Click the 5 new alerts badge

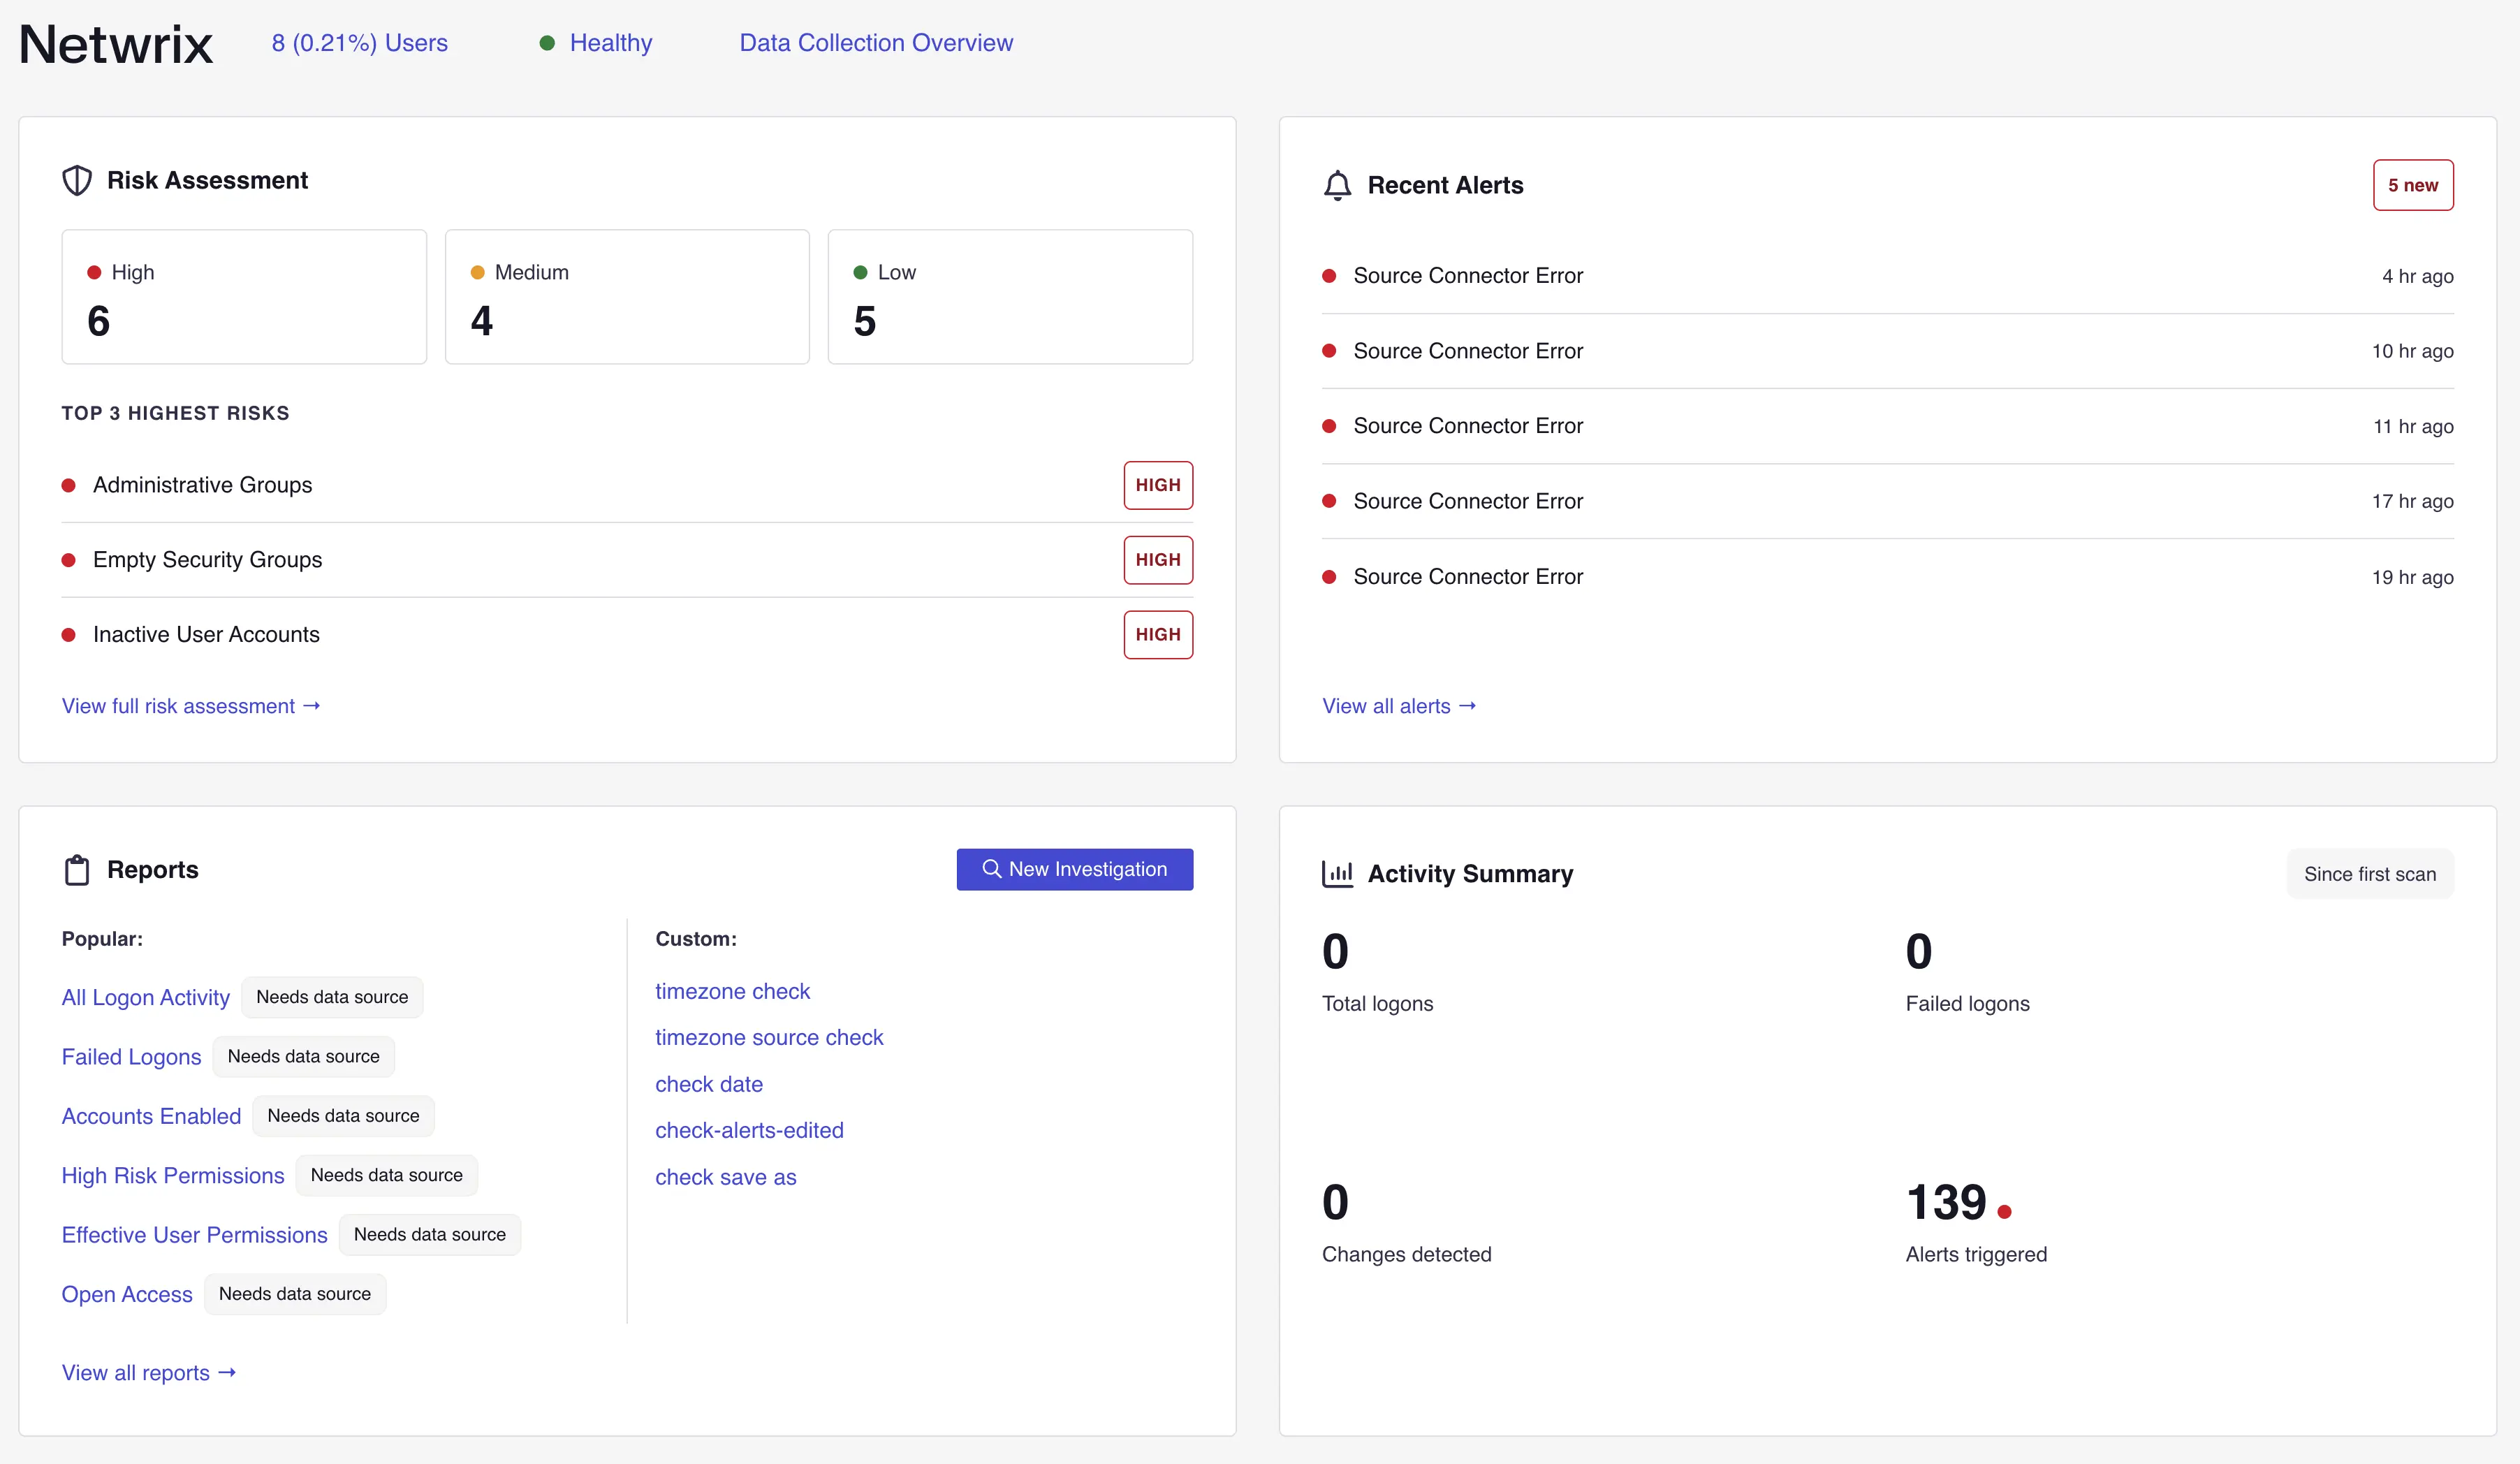click(2413, 185)
